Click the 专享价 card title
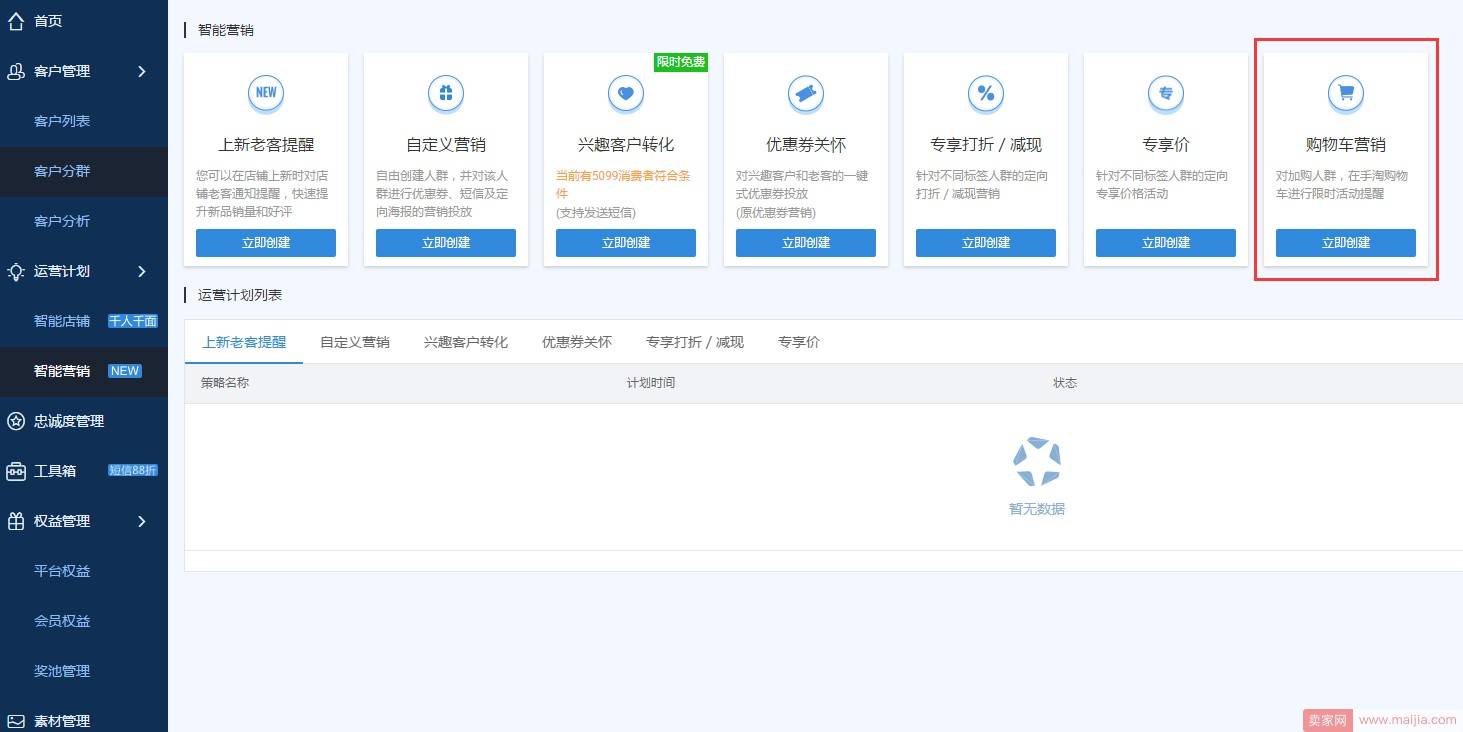Viewport: 1463px width, 732px height. pos(1166,145)
